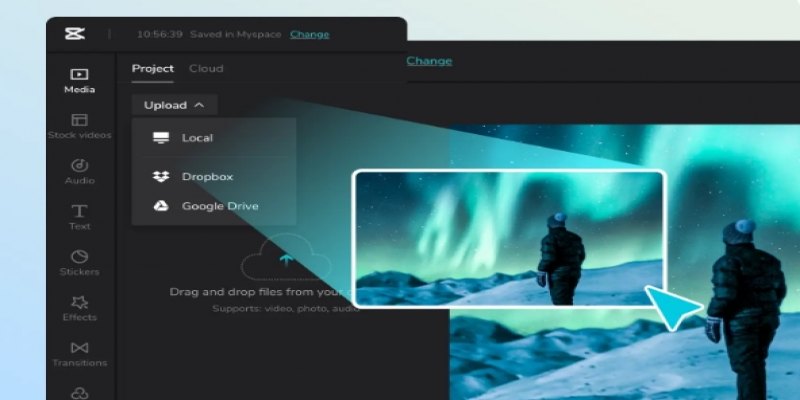Click the Local computer monitor icon

pos(161,138)
